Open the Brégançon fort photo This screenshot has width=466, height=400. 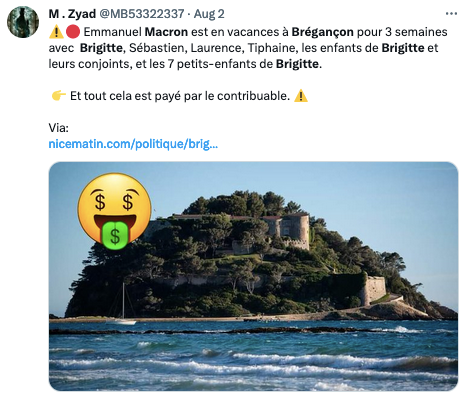253,276
